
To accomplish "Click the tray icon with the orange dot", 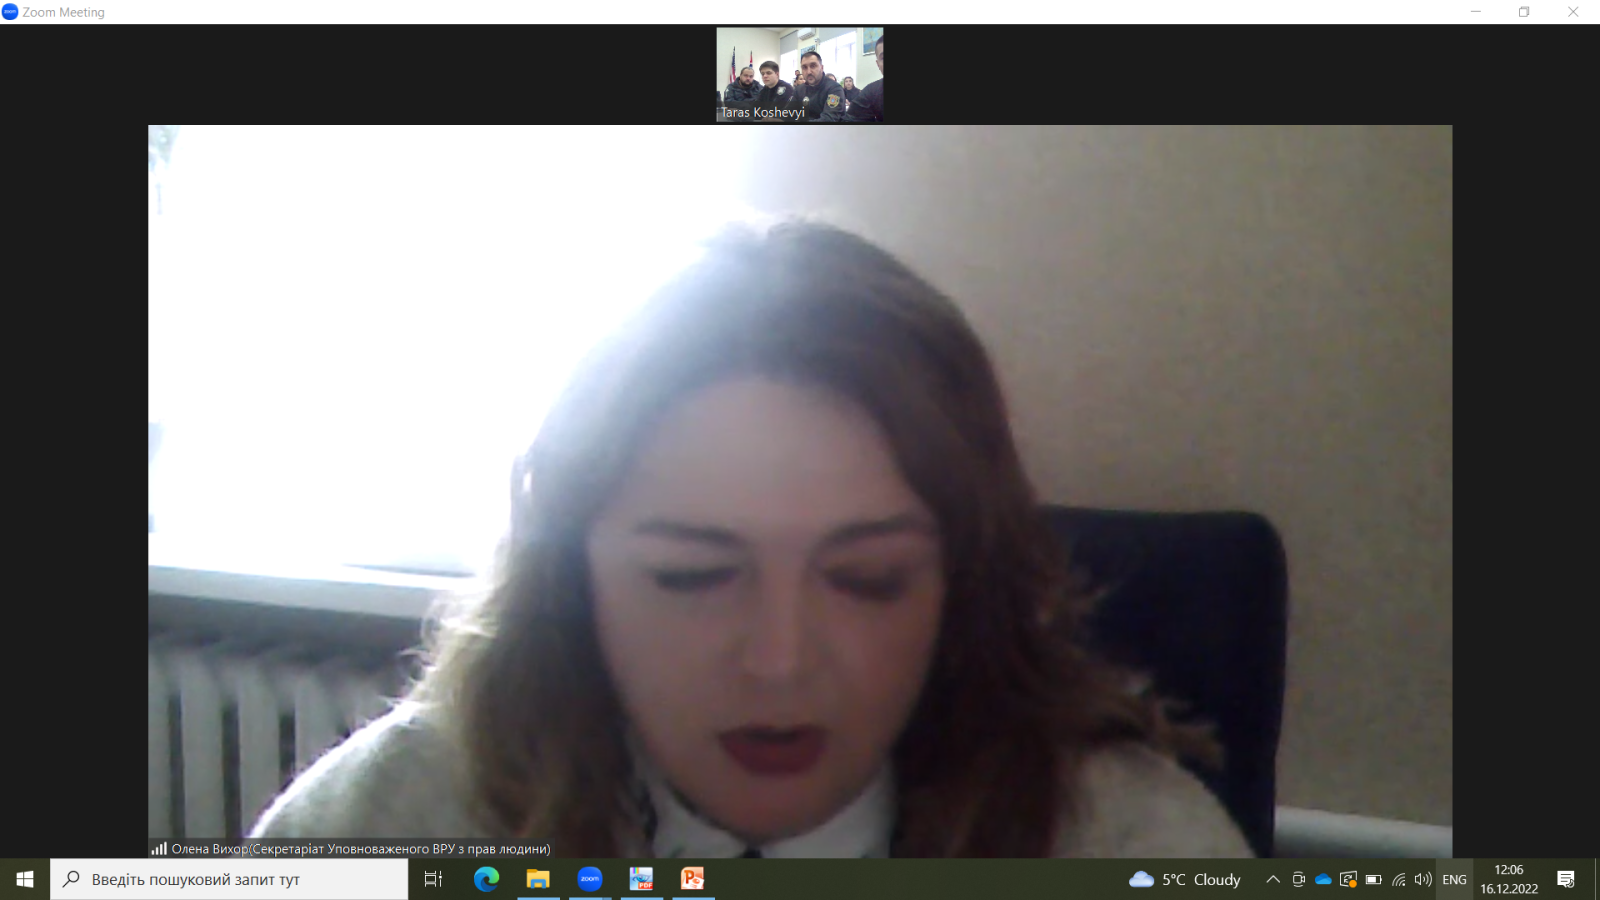I will [x=1348, y=880].
